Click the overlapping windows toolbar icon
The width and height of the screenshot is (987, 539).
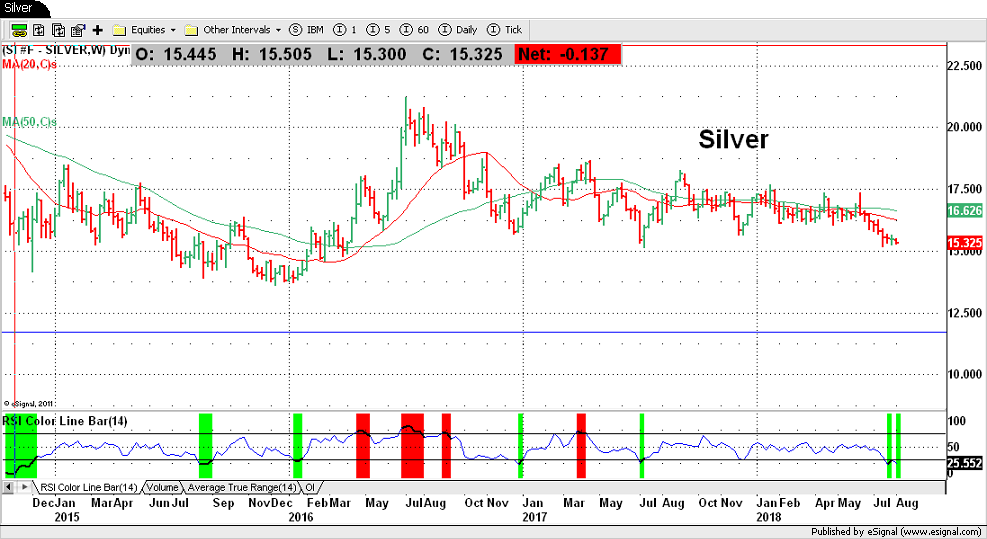[x=59, y=30]
